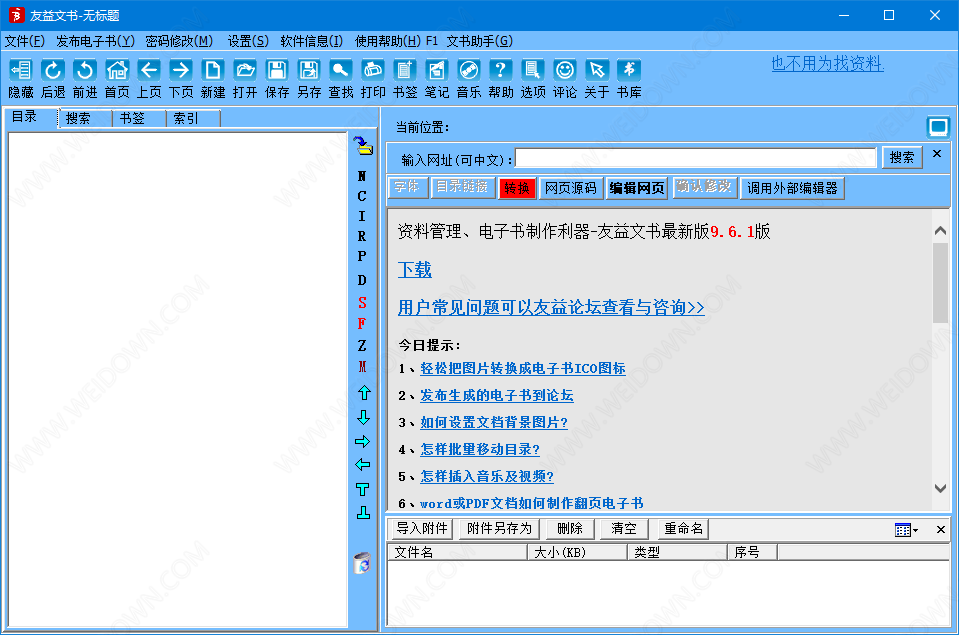Click the fullscreen monitor icon
Image resolution: width=959 pixels, height=635 pixels.
pos(938,127)
